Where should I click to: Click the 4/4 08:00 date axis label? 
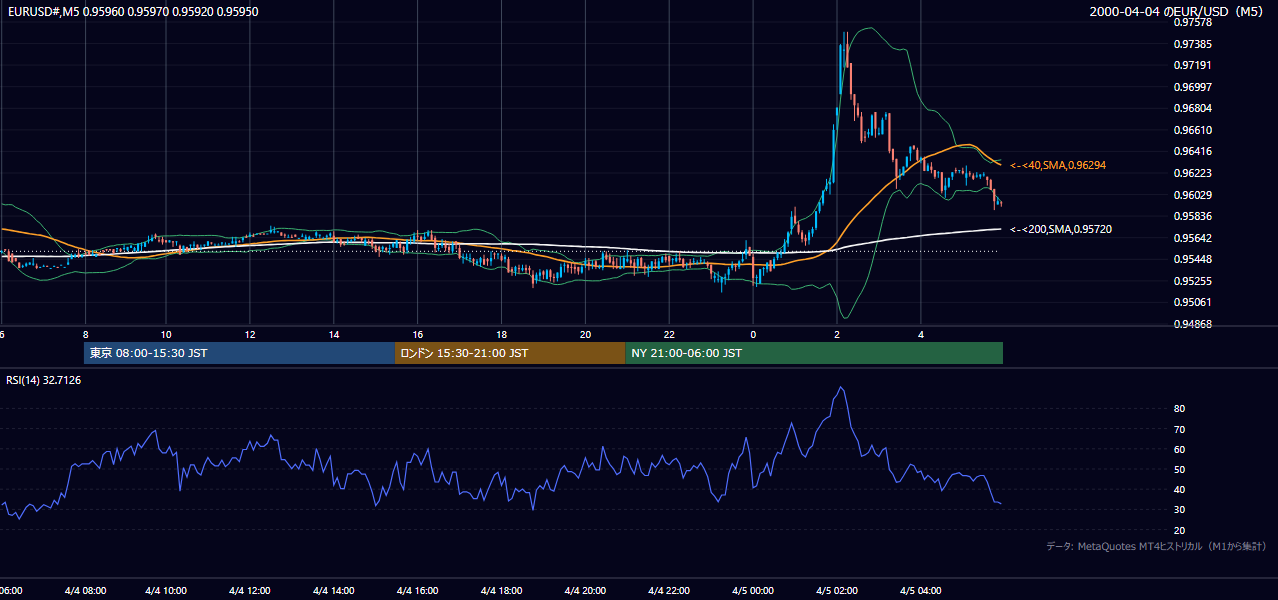84,591
